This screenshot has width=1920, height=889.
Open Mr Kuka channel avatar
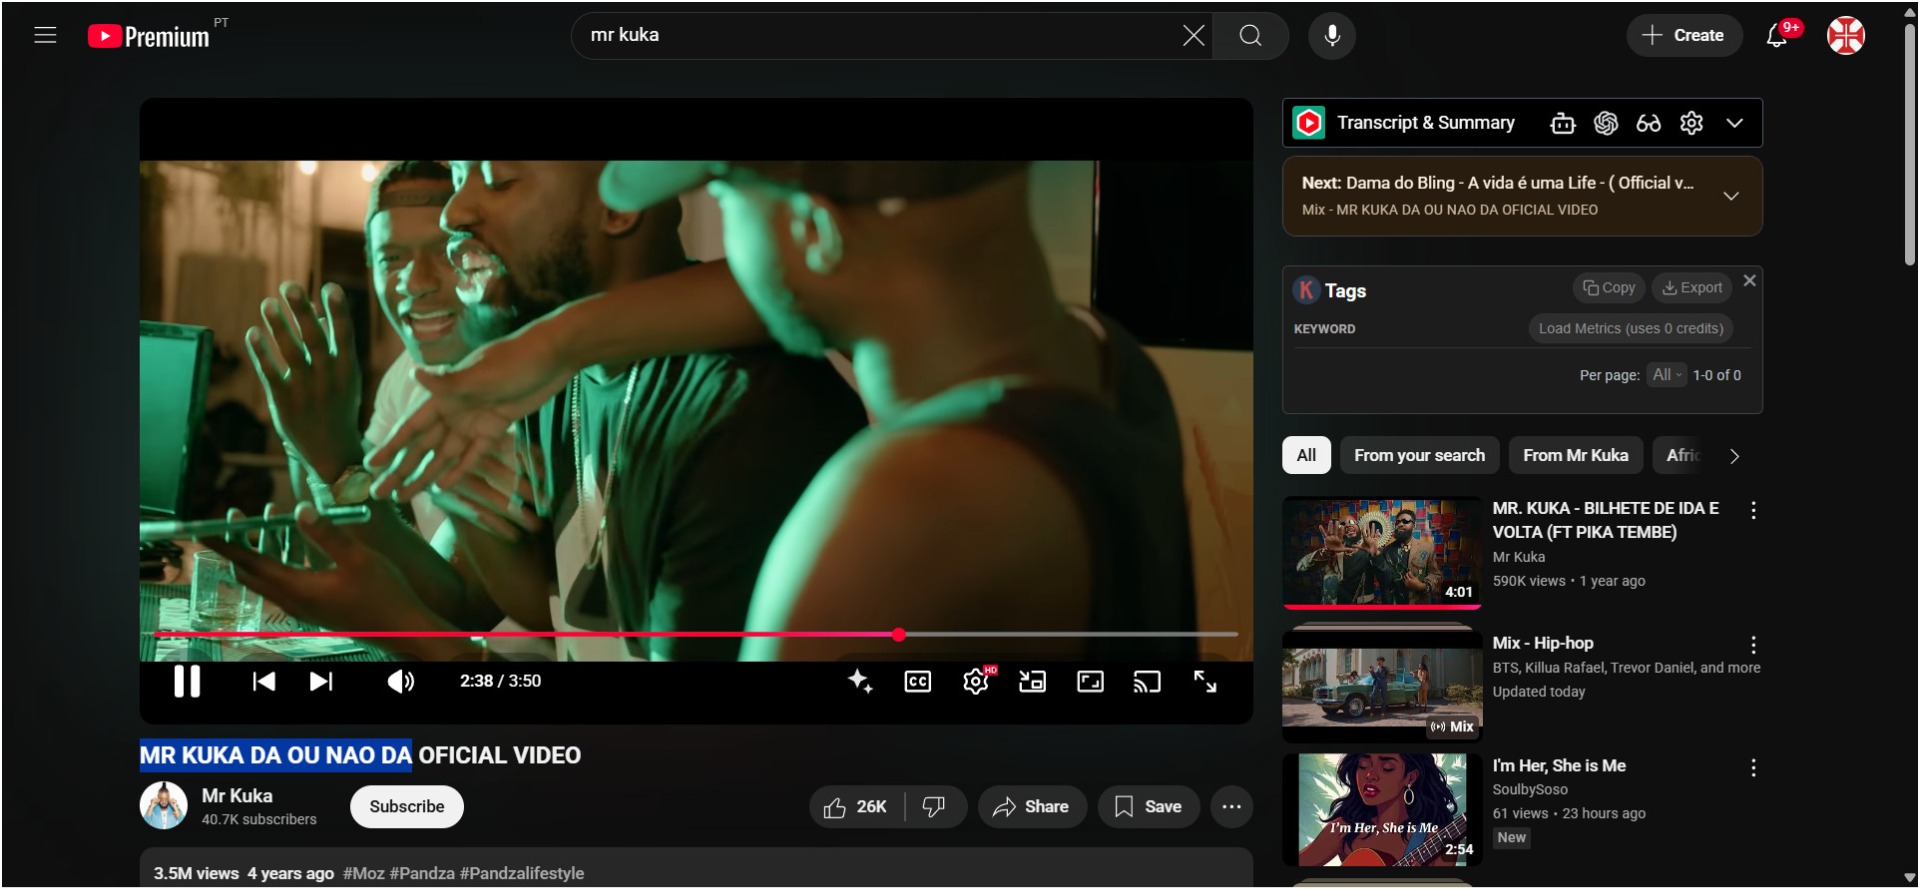[x=163, y=806]
